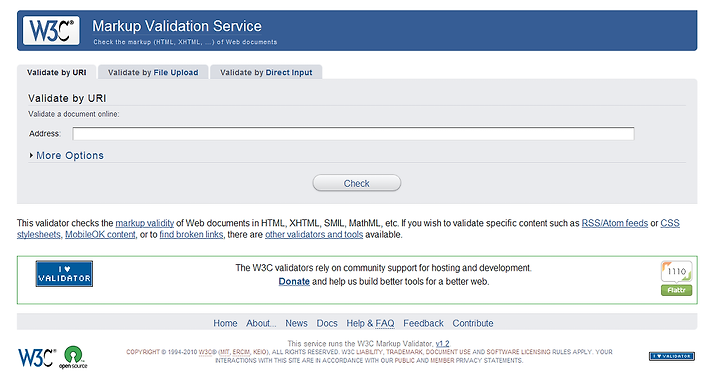The height and width of the screenshot is (383, 720).
Task: Click the public privacy link in footer
Action: click(405, 361)
